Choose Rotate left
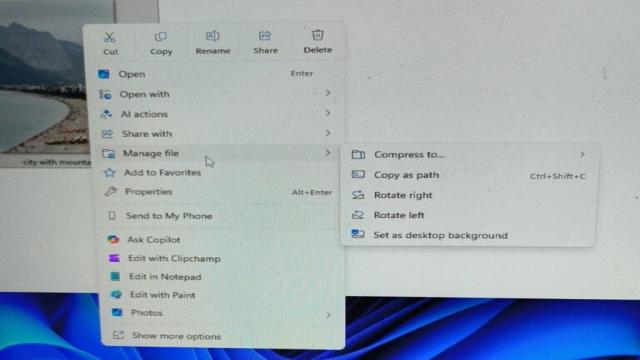Viewport: 640px width, 360px height. (x=469, y=215)
